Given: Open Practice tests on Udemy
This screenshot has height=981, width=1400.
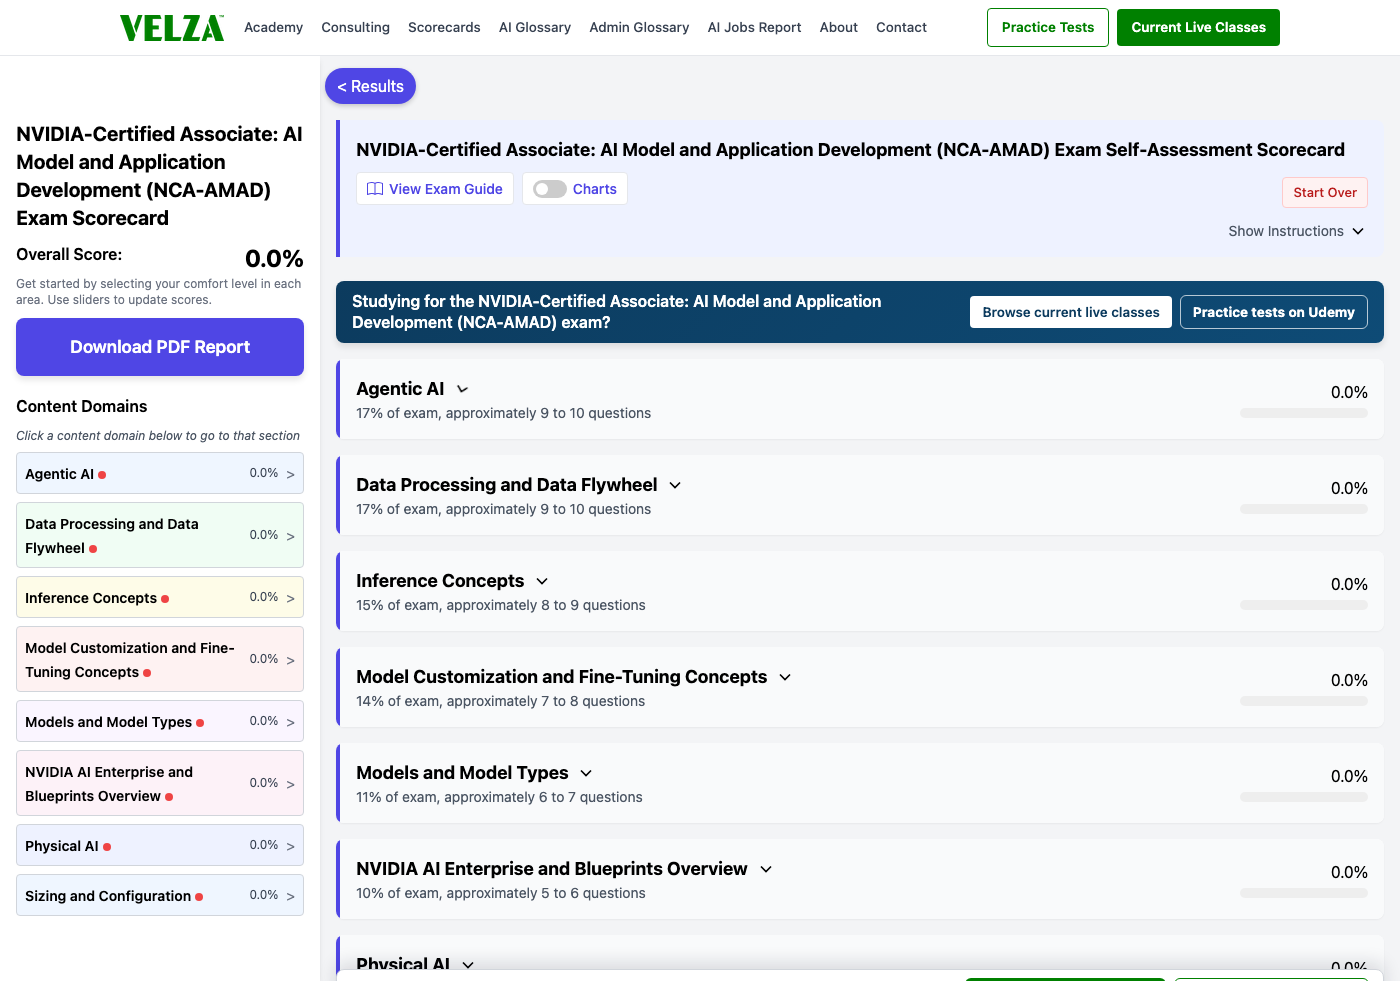Looking at the screenshot, I should click(1274, 312).
